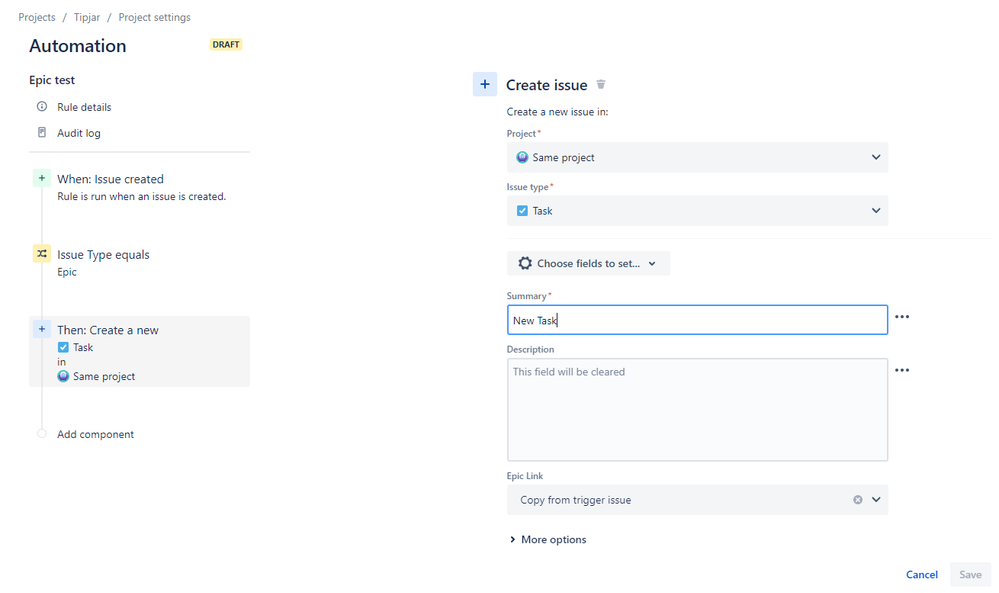Open the Choose fields to set dropdown
Screen dimensions: 999x593
click(588, 263)
